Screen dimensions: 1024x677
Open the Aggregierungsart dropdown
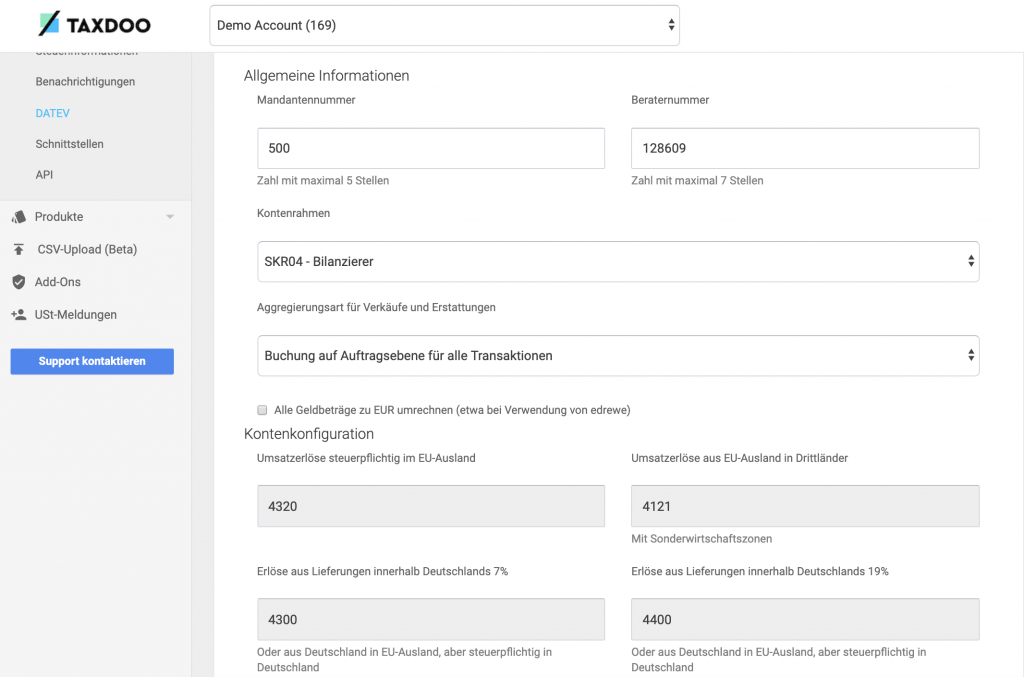pyautogui.click(x=618, y=356)
